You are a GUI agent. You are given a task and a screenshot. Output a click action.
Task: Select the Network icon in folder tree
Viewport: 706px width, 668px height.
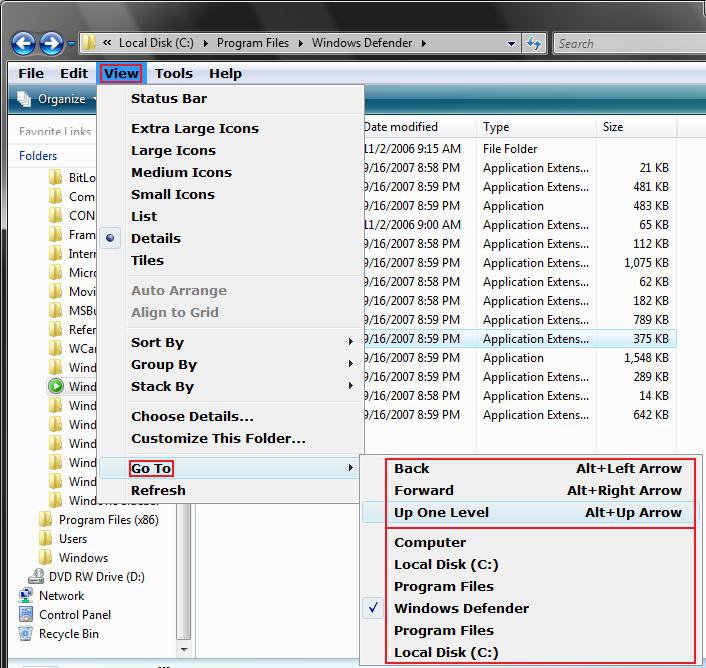26,595
